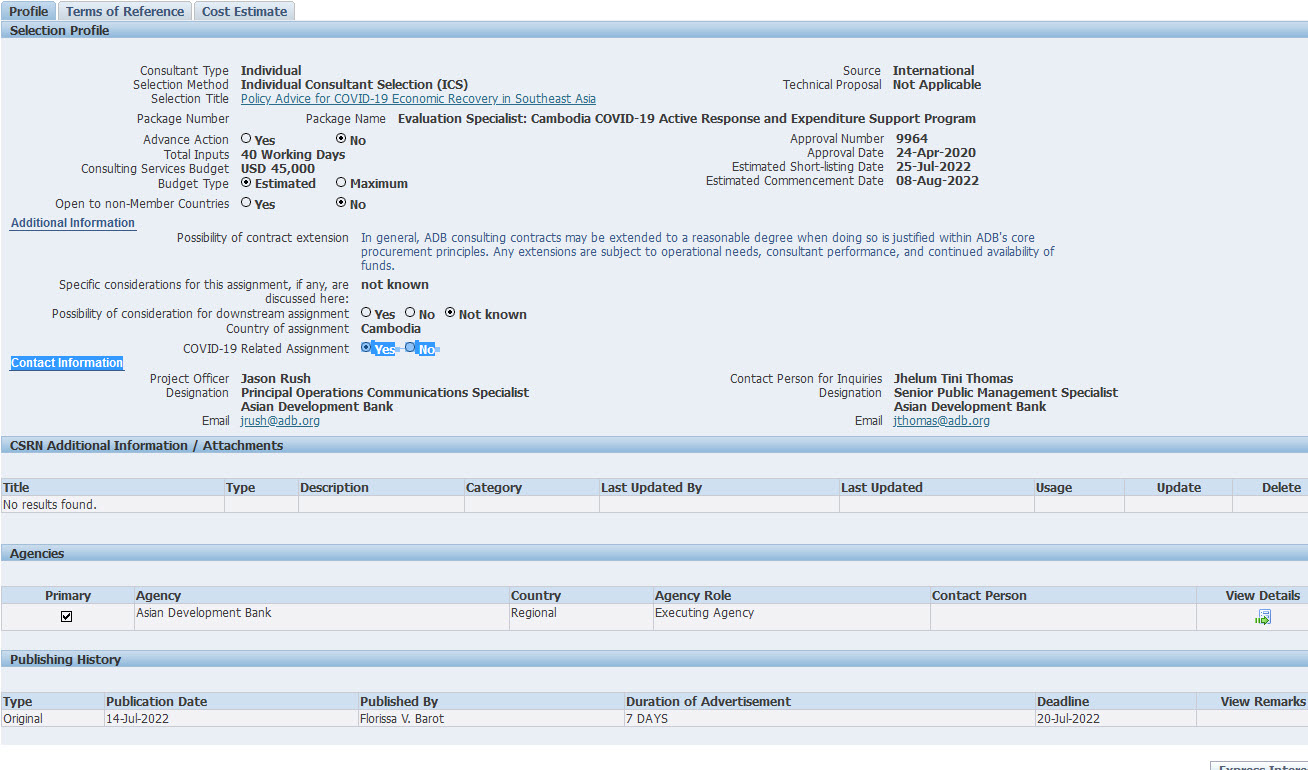Click the approval number 9964
The image size is (1308, 770).
[912, 139]
